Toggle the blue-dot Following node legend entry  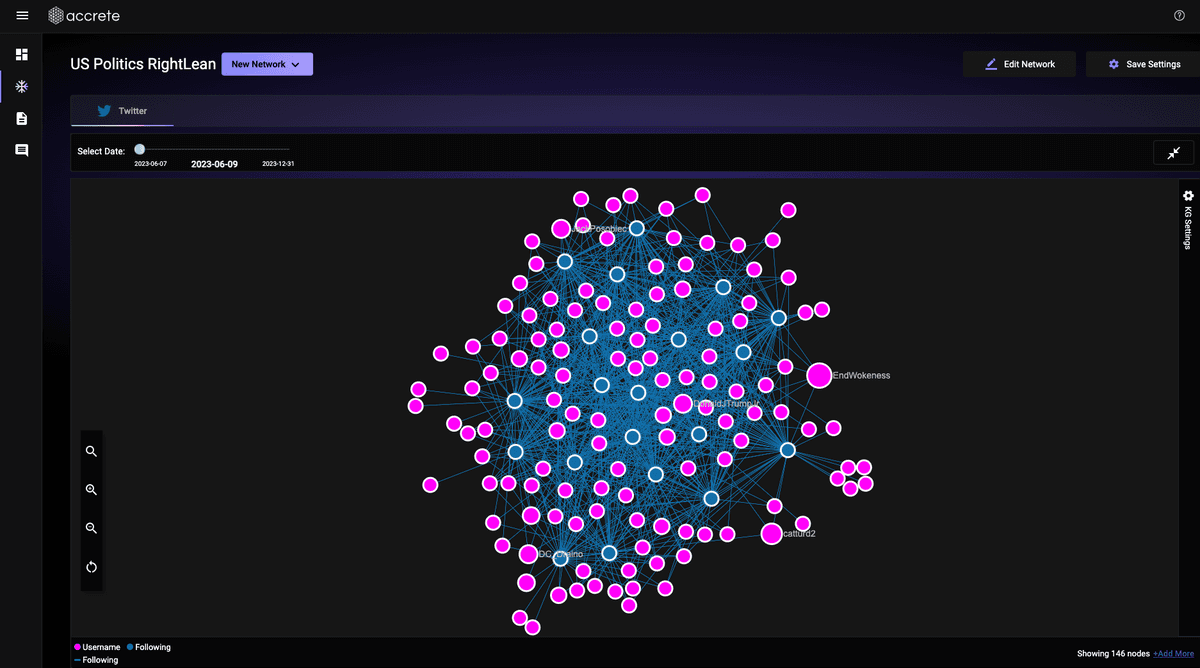click(148, 647)
